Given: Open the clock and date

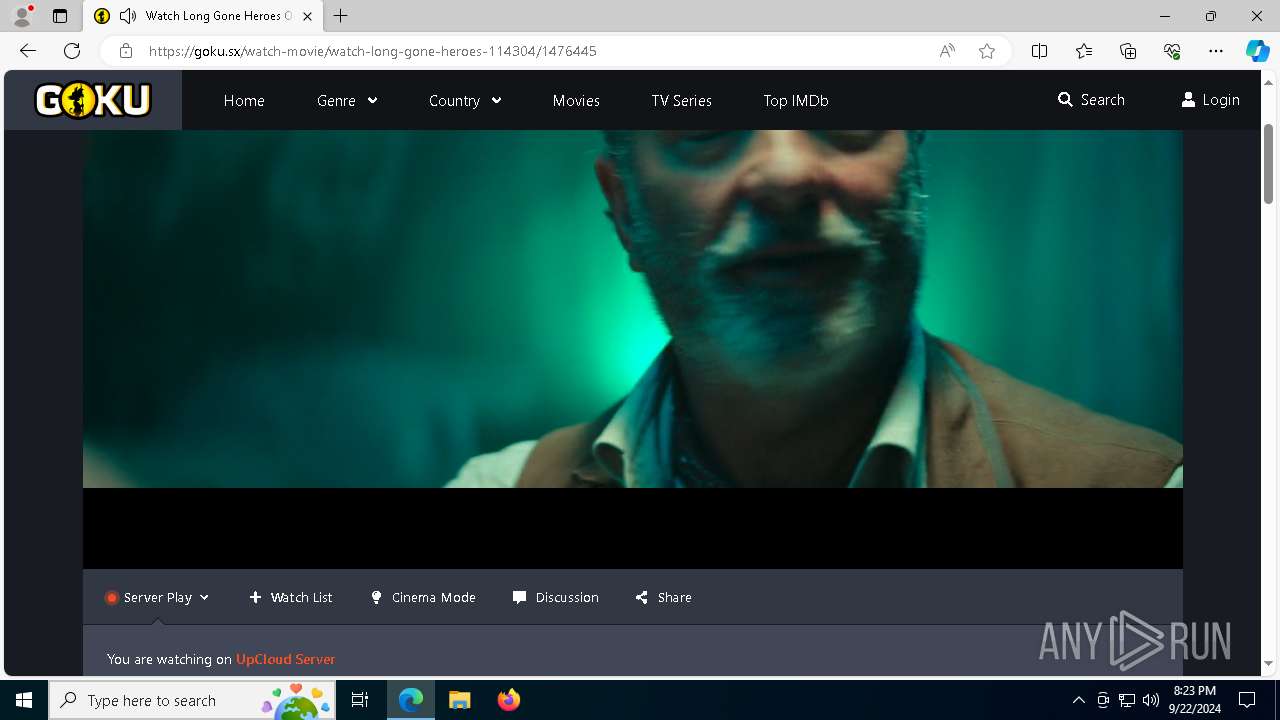Looking at the screenshot, I should [1194, 700].
